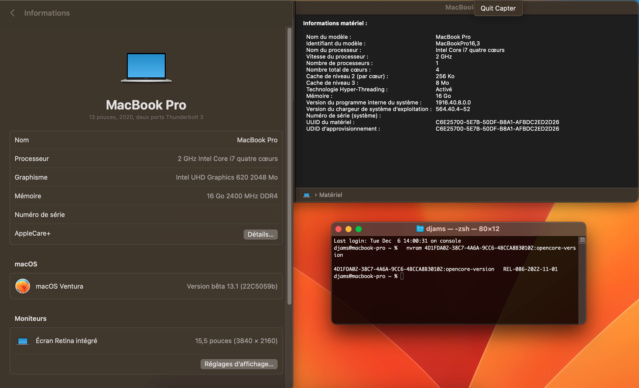Select the Processeur row value

pyautogui.click(x=227, y=159)
